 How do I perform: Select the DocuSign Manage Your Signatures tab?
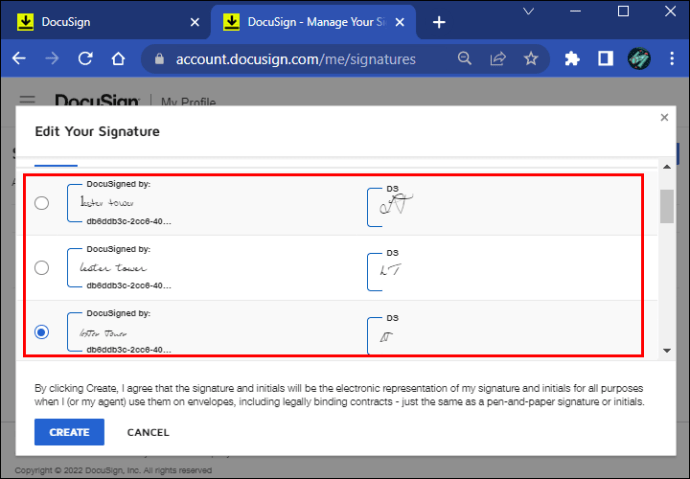pyautogui.click(x=313, y=22)
